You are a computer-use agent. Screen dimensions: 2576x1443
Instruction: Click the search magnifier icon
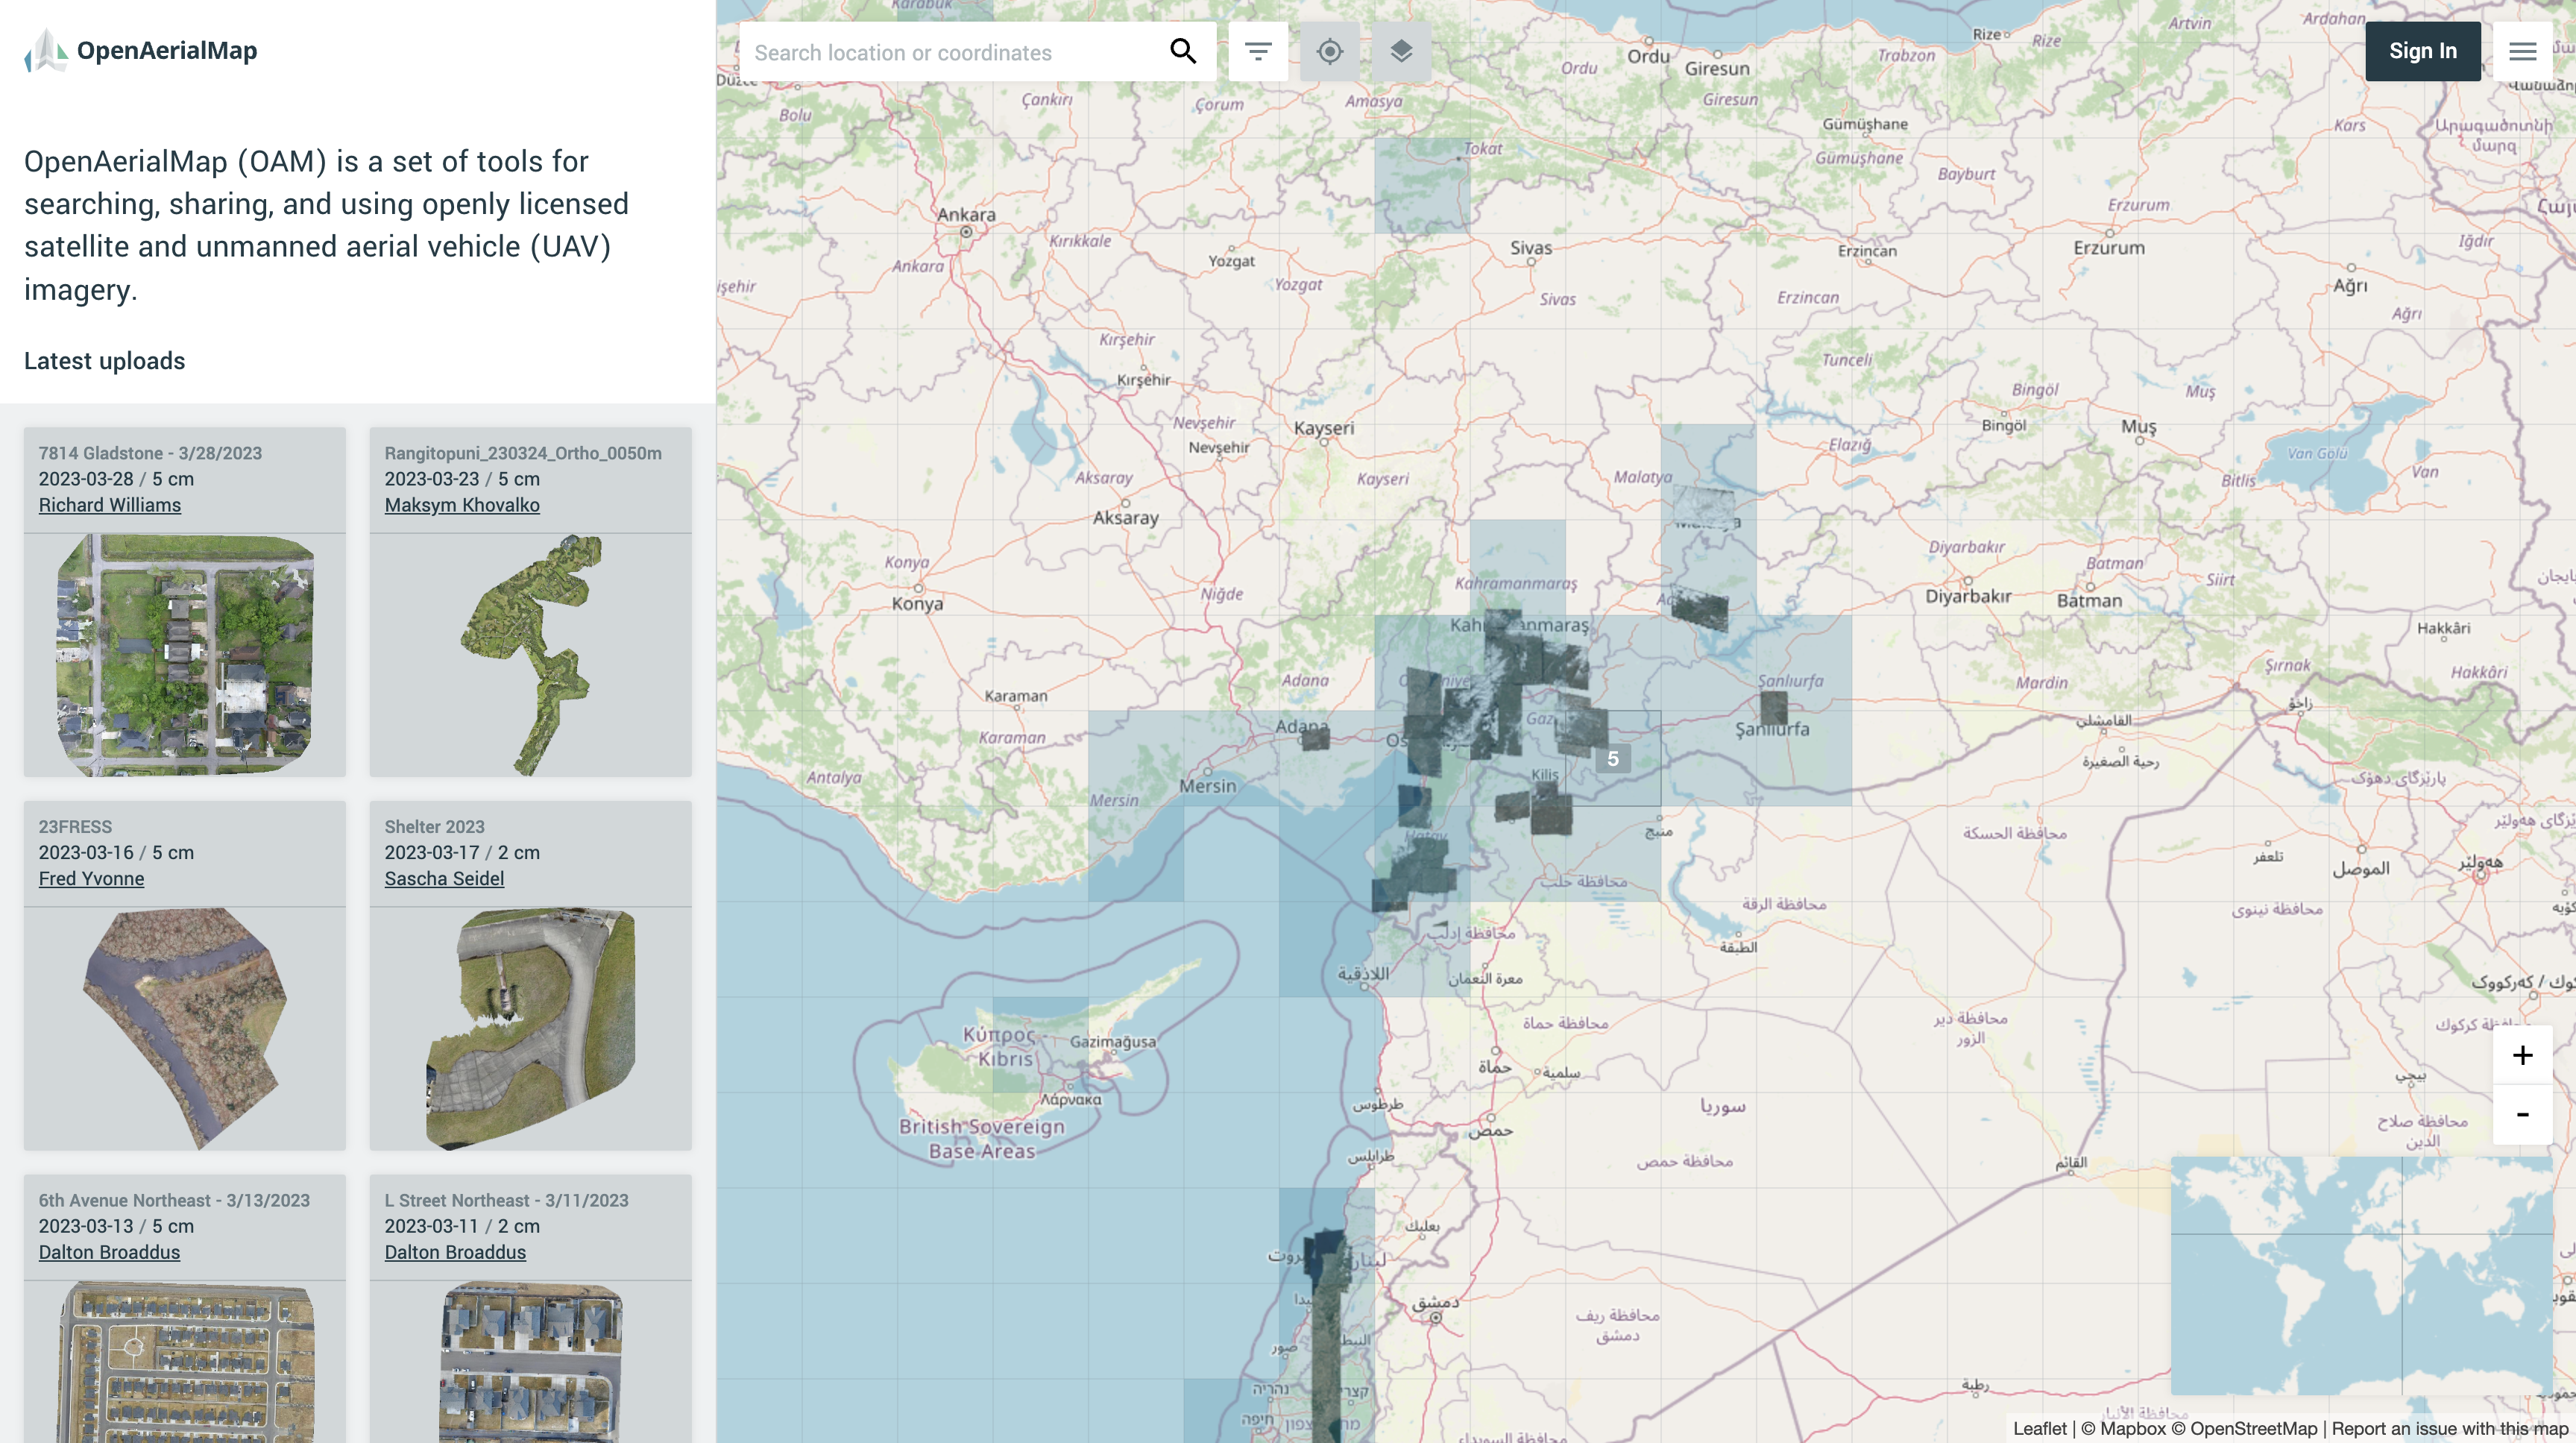1183,51
